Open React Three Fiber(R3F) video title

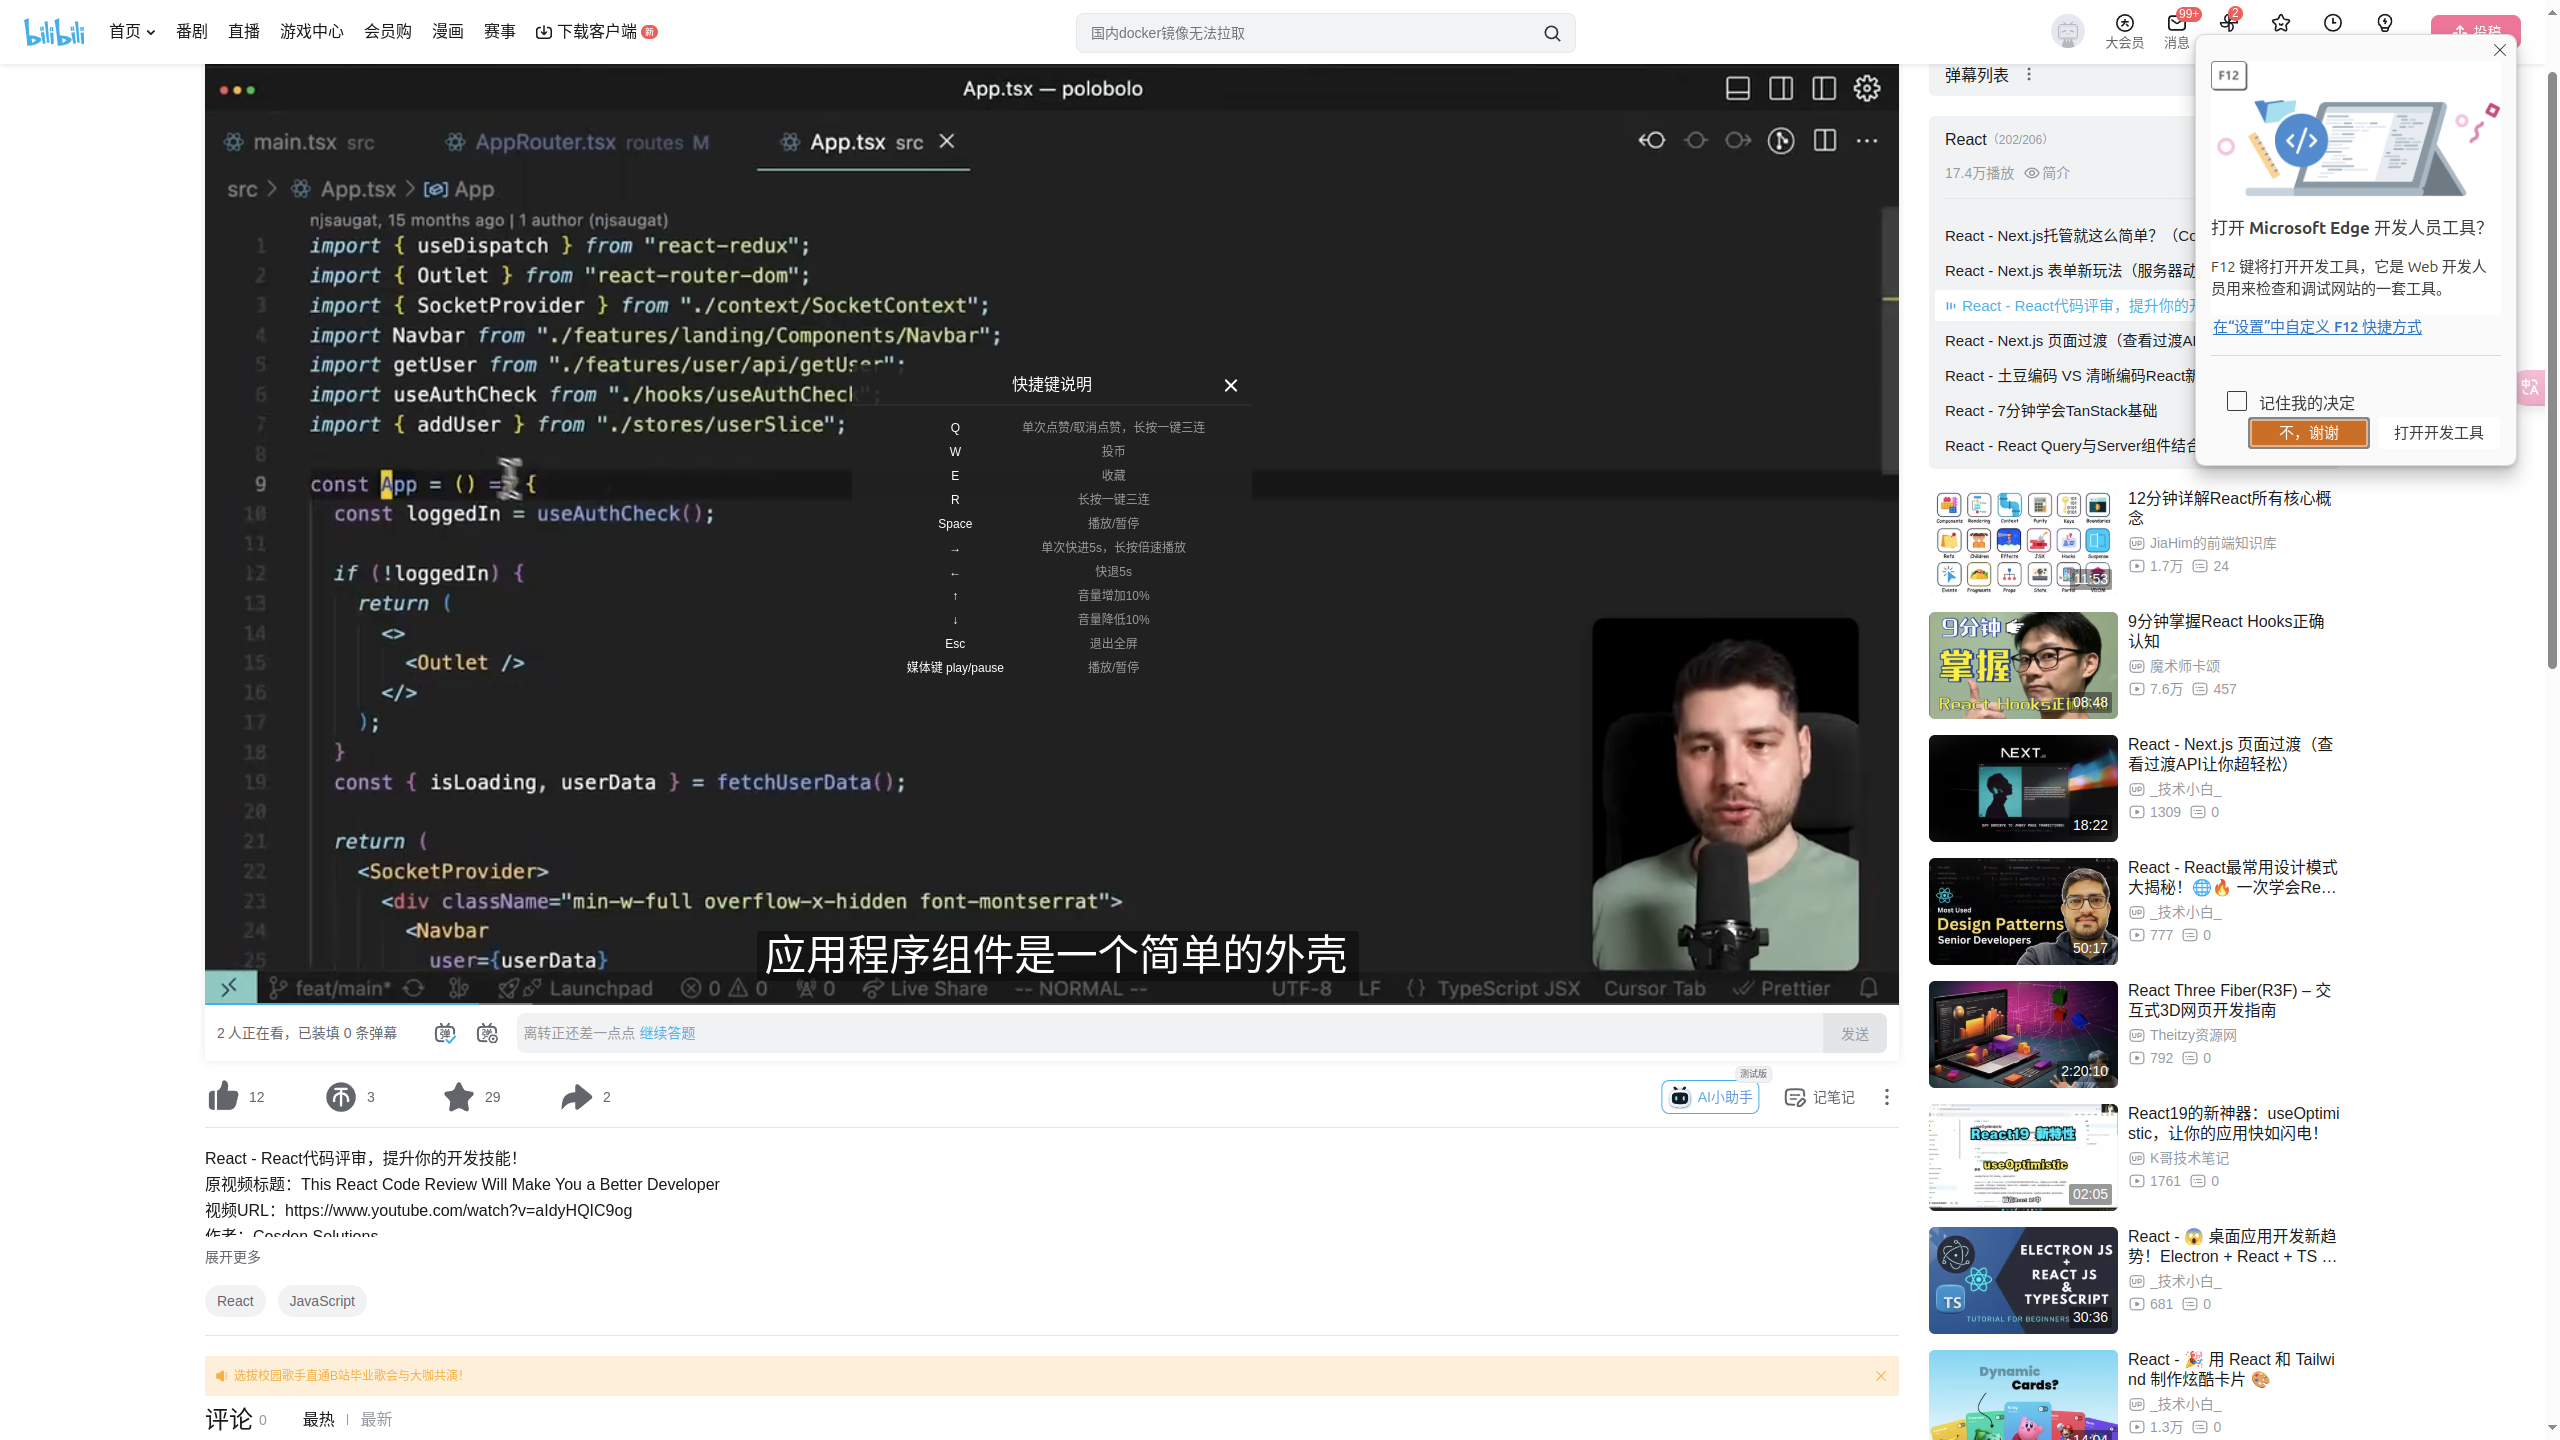[2229, 1000]
